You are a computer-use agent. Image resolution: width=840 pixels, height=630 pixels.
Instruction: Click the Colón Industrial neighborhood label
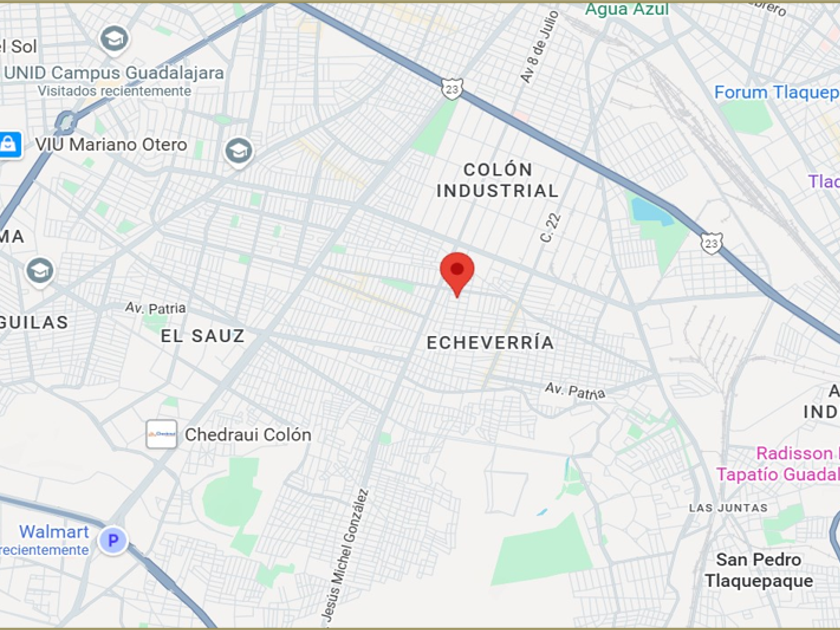(498, 180)
